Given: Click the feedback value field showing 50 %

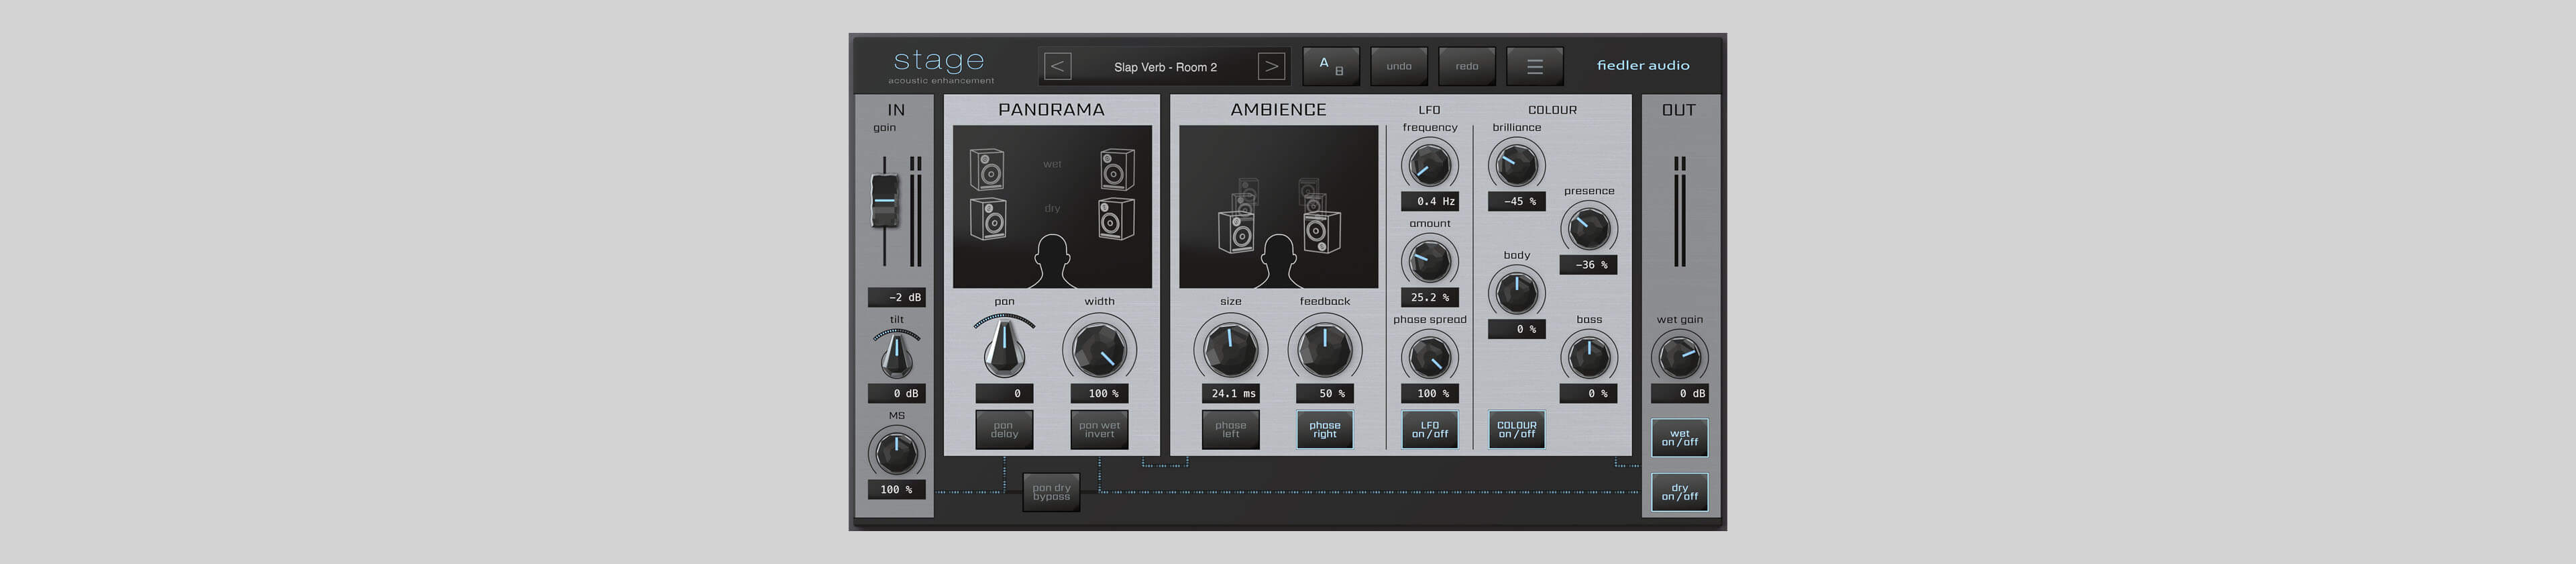Looking at the screenshot, I should click(x=1324, y=393).
